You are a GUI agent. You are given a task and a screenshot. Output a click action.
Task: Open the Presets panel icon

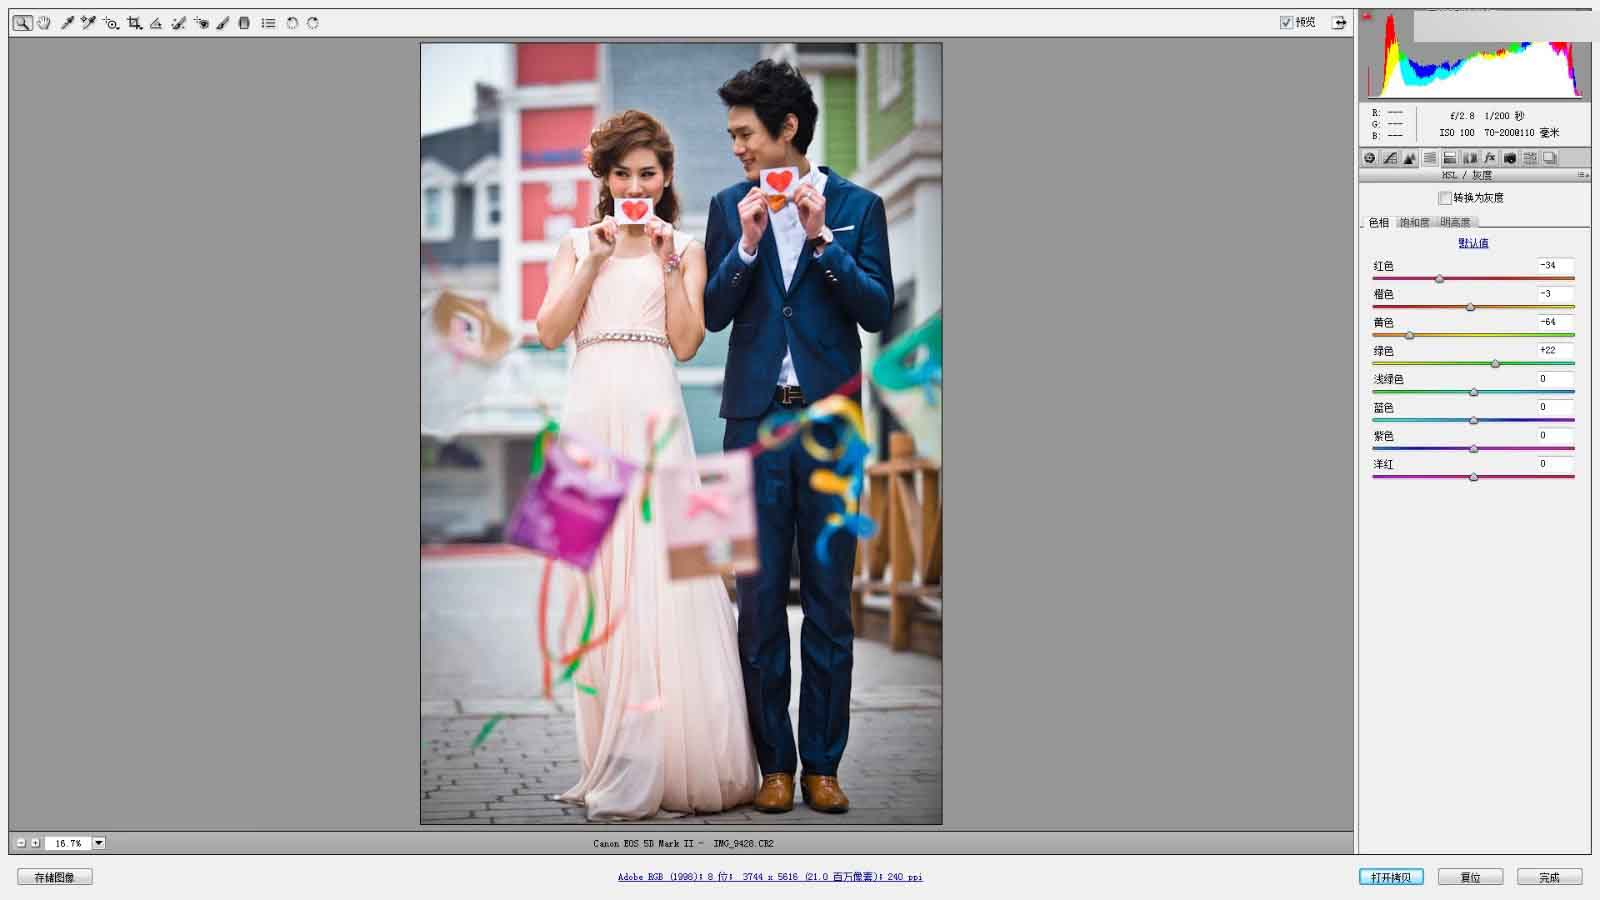(x=1530, y=158)
